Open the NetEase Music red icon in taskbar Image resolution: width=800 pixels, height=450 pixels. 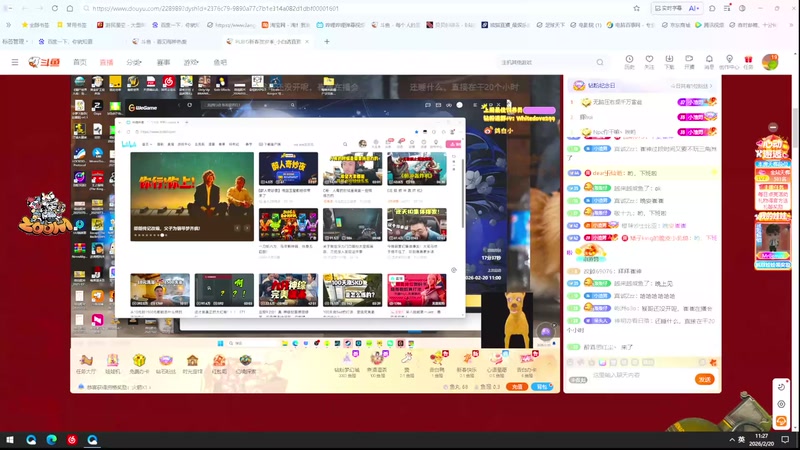coord(72,440)
